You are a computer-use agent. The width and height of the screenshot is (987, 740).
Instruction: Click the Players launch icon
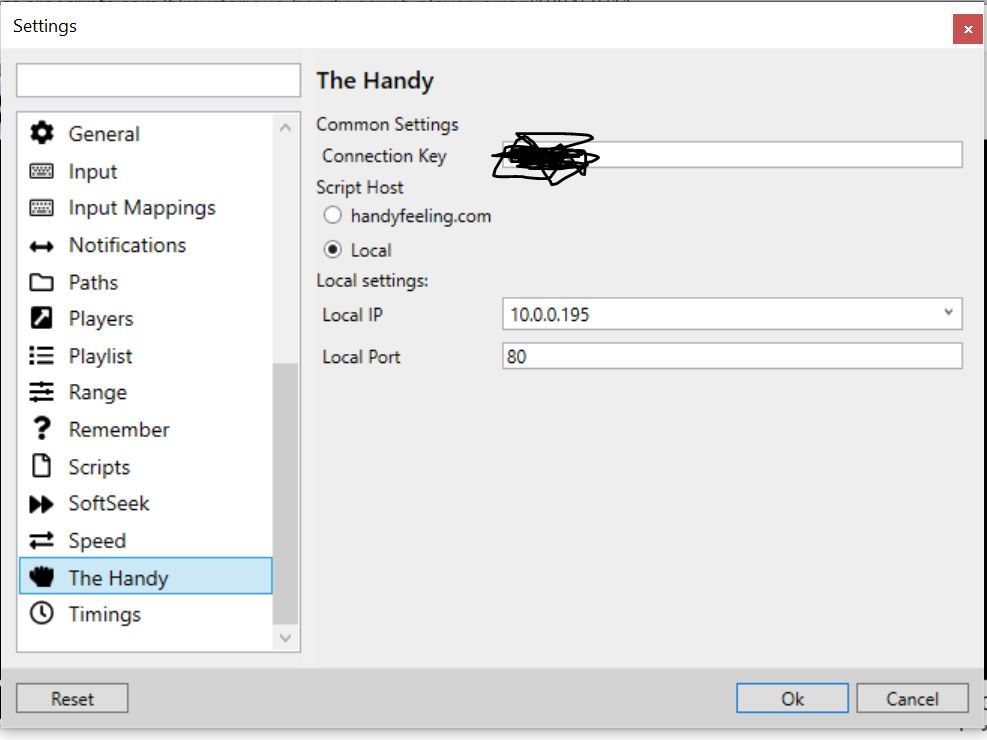[x=42, y=318]
